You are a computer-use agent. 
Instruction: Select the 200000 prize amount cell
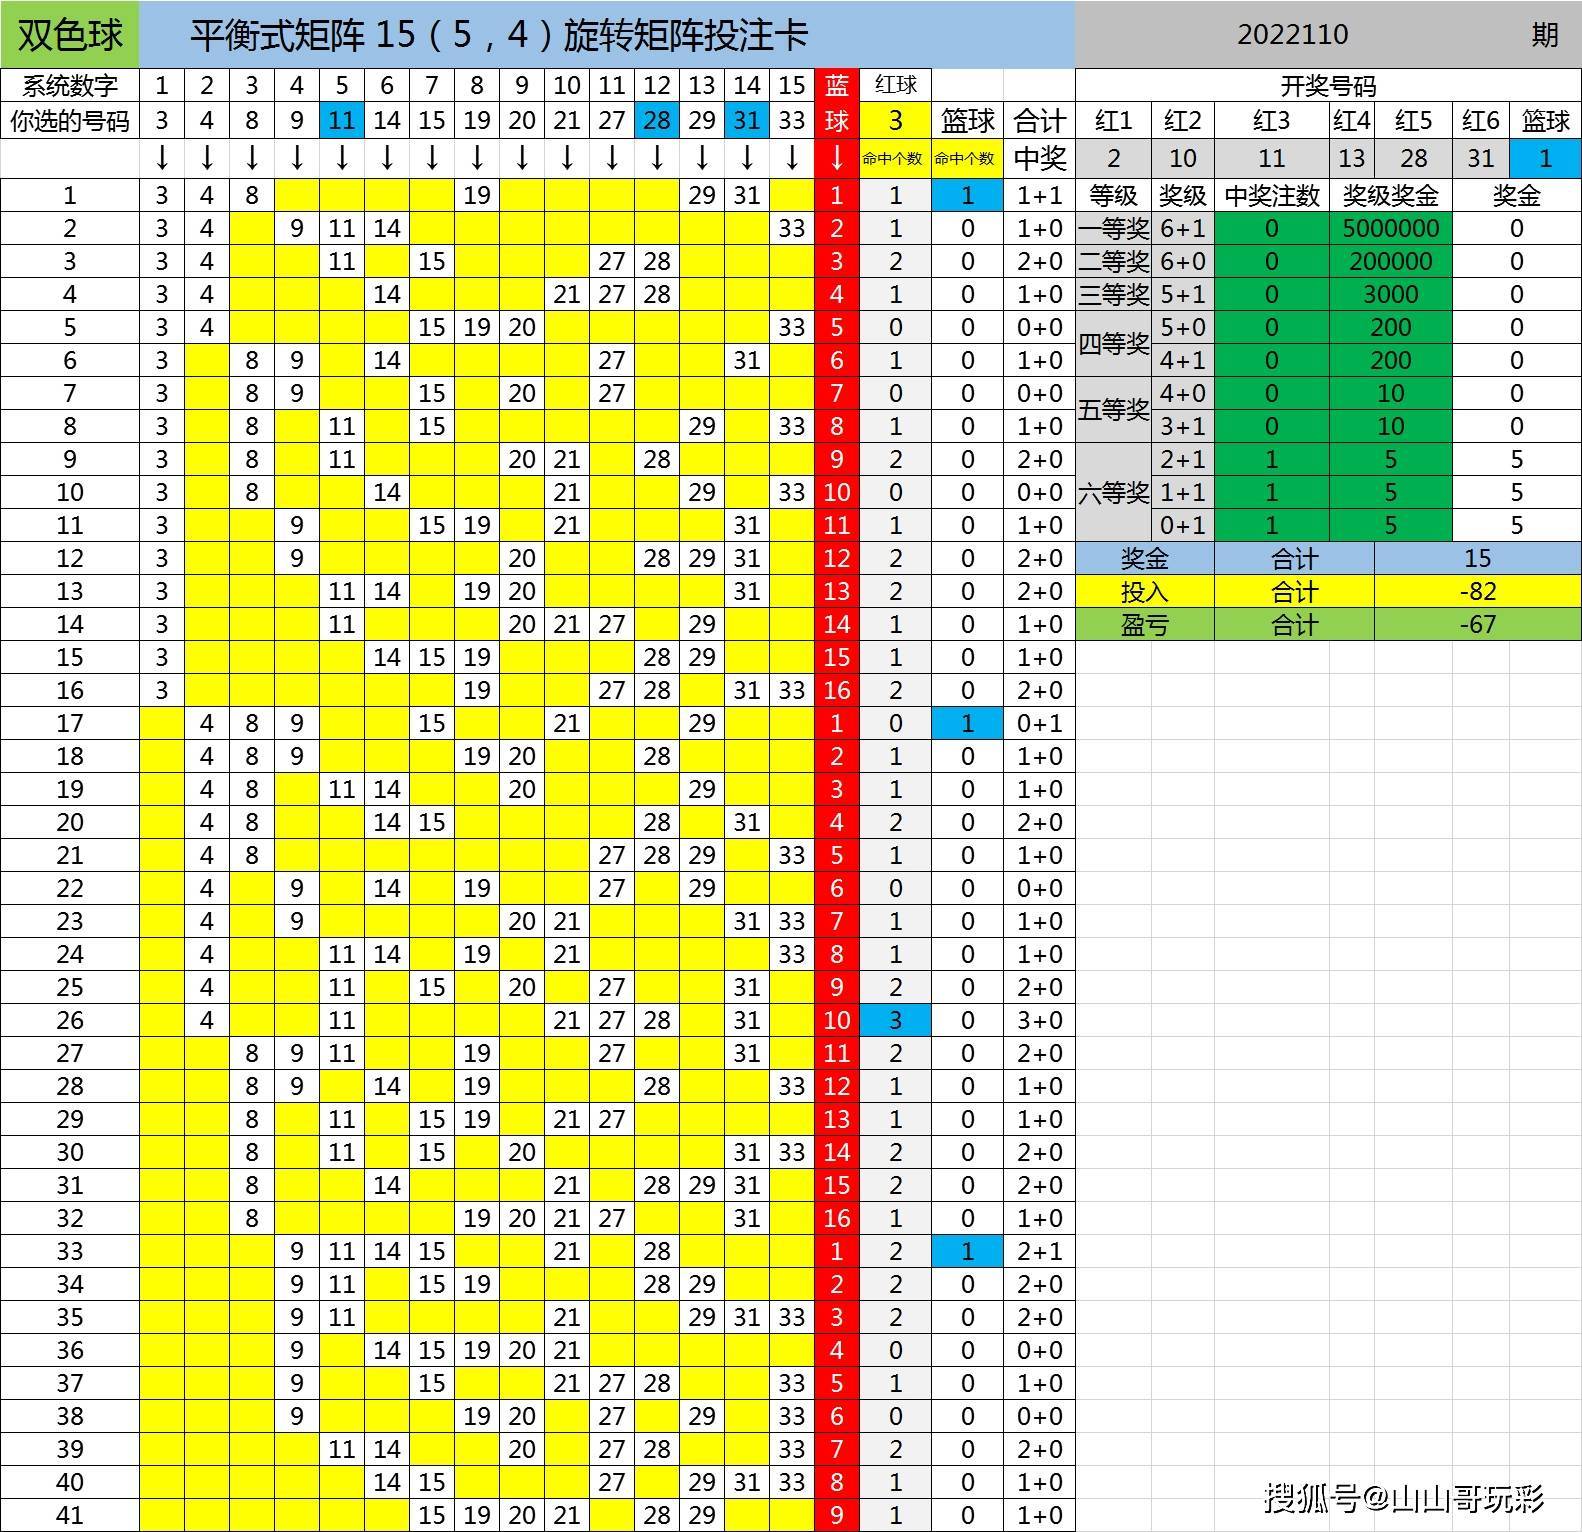1390,262
